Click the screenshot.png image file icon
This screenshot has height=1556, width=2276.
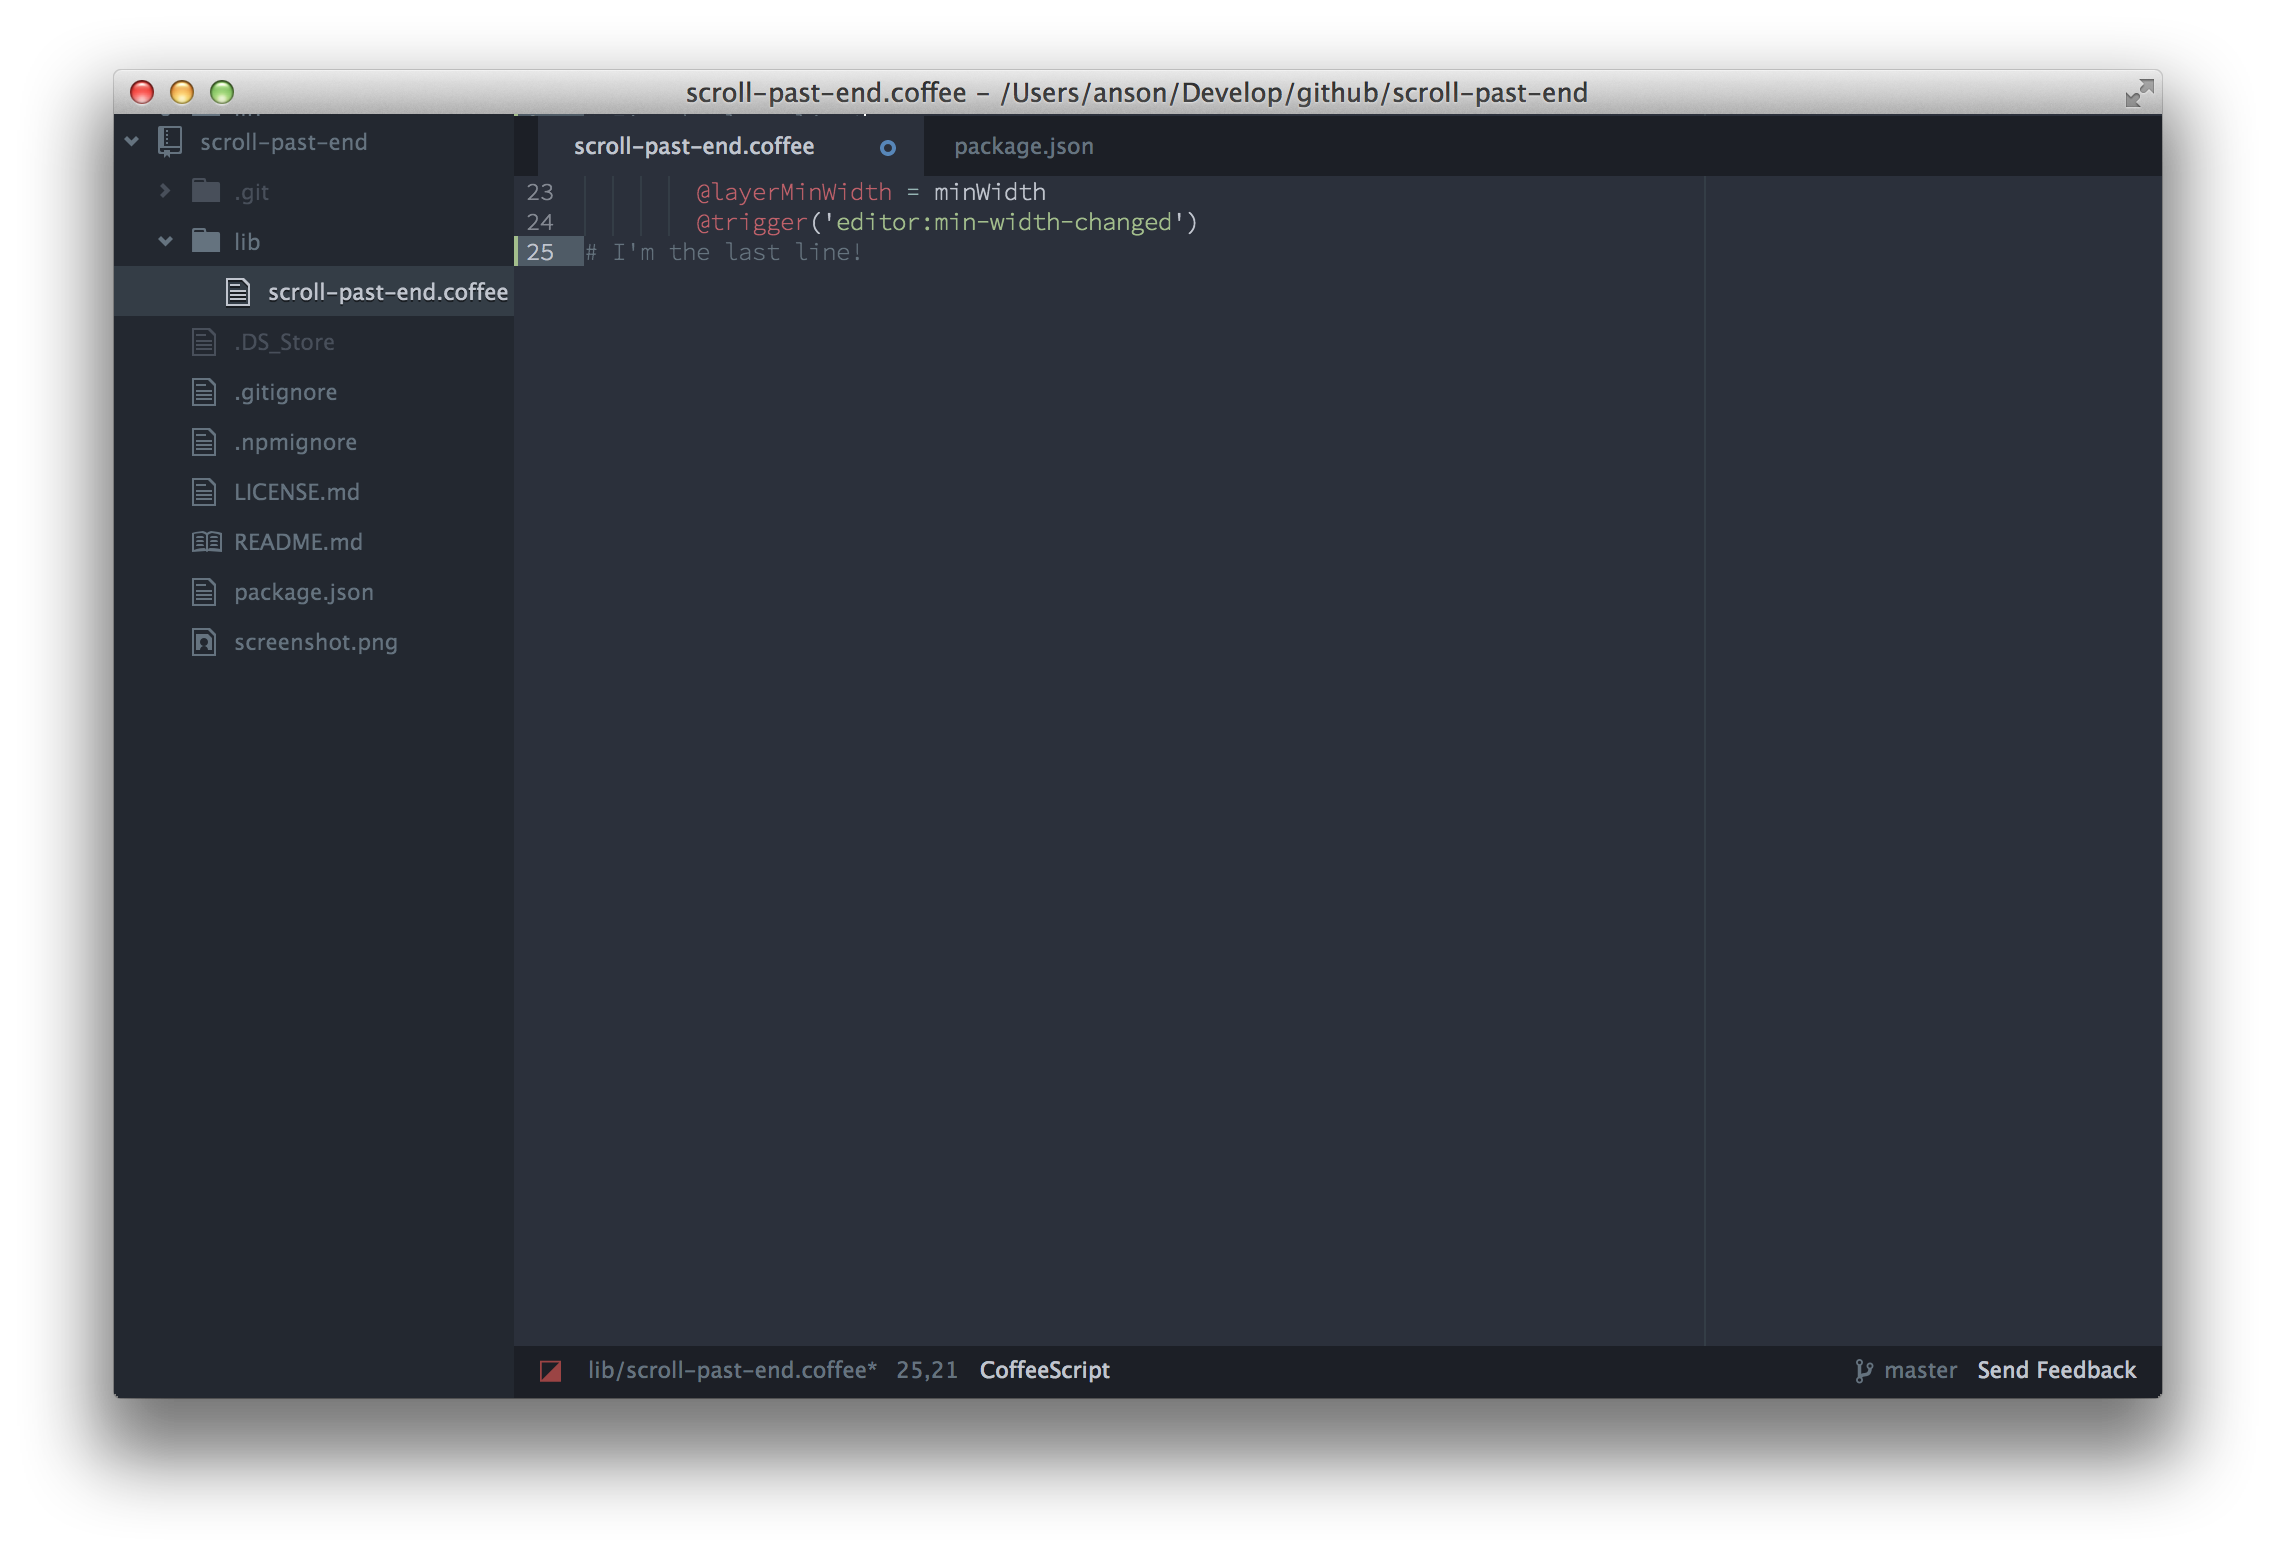pyautogui.click(x=204, y=641)
